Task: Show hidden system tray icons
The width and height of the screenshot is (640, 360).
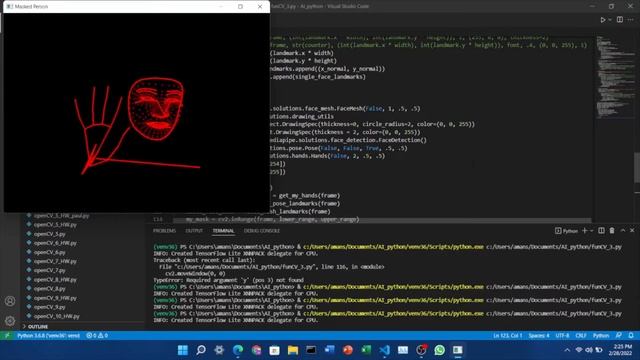Action: click(x=567, y=350)
